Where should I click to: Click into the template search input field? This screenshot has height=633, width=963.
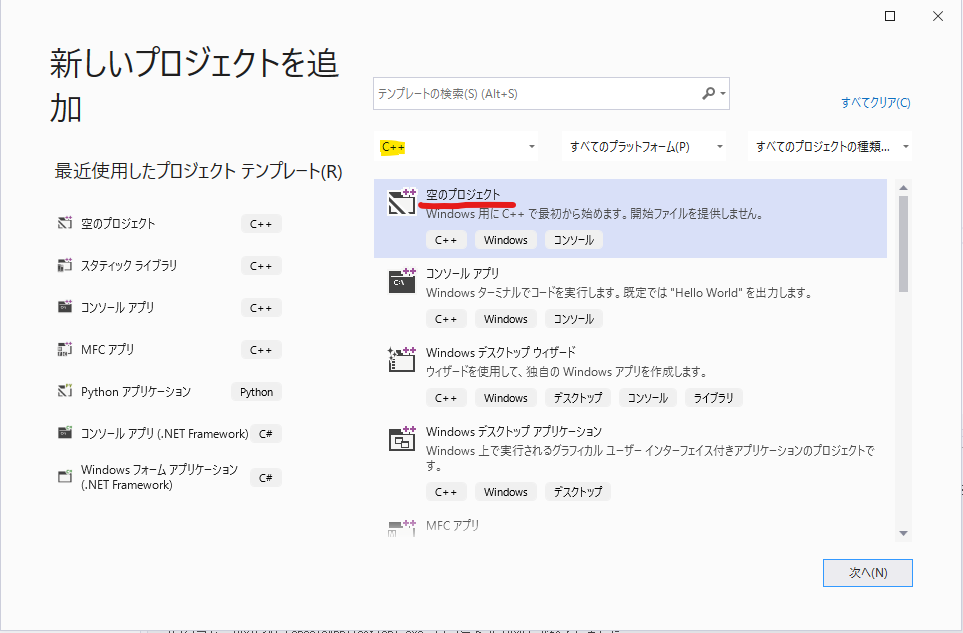pos(535,93)
